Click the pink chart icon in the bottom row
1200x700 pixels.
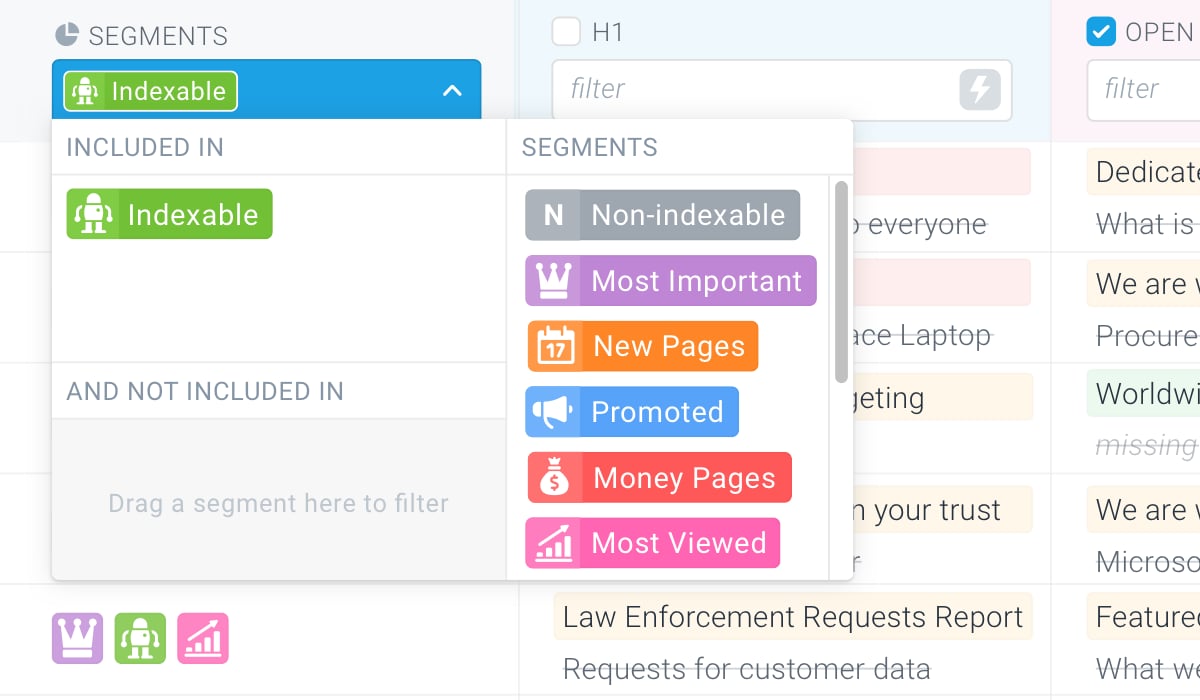click(x=203, y=638)
